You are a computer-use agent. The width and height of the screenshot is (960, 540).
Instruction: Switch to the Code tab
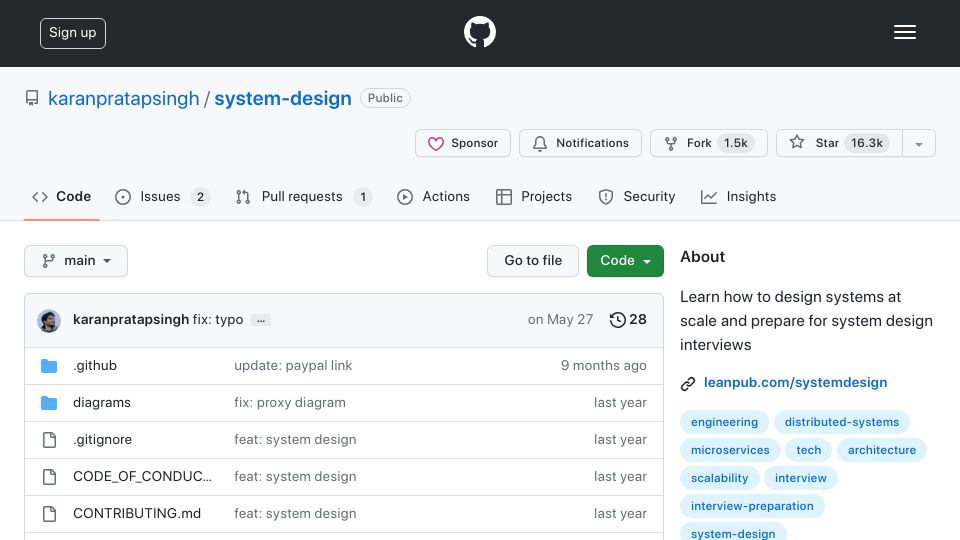point(61,197)
